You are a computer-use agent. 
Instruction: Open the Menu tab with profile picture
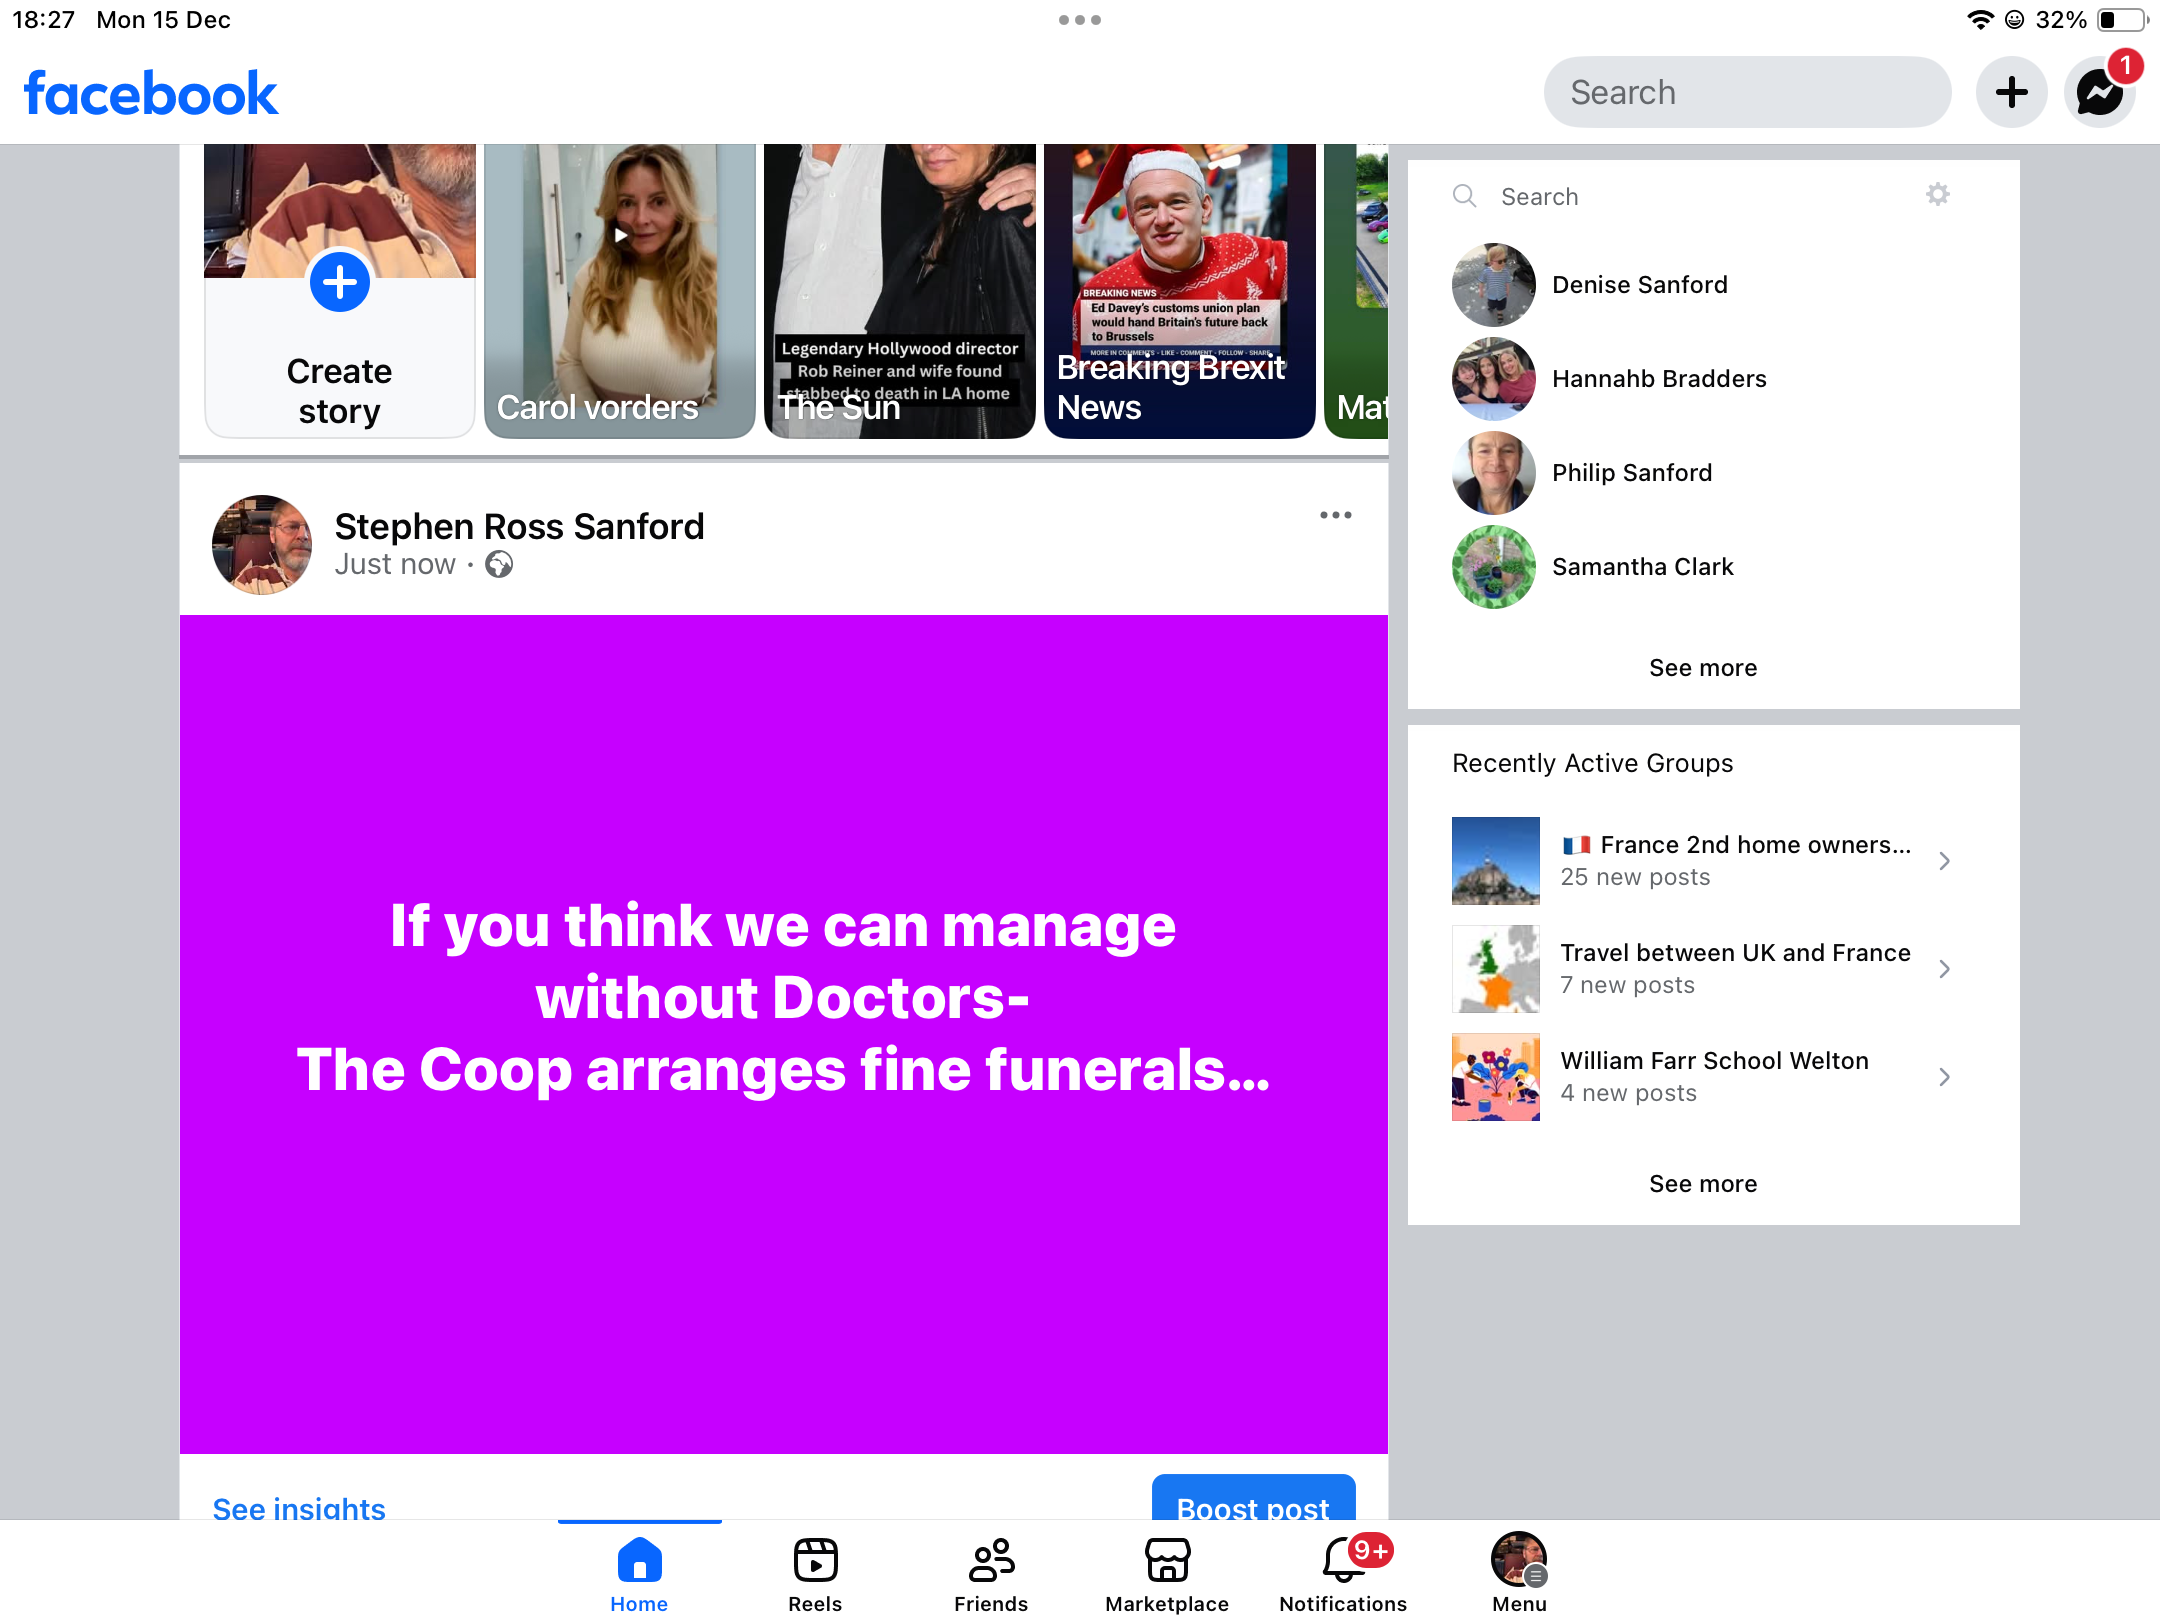pyautogui.click(x=1519, y=1573)
